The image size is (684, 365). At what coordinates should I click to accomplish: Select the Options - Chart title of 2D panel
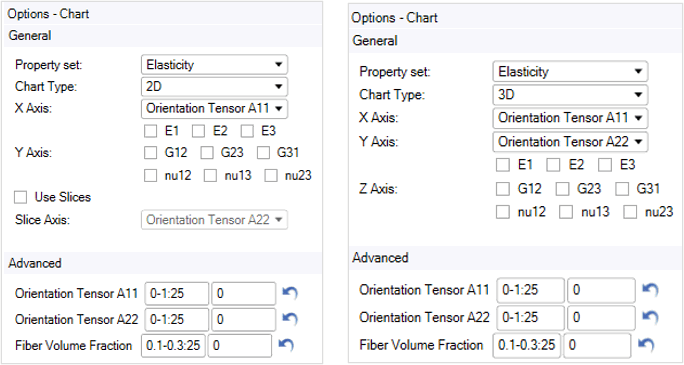(48, 14)
